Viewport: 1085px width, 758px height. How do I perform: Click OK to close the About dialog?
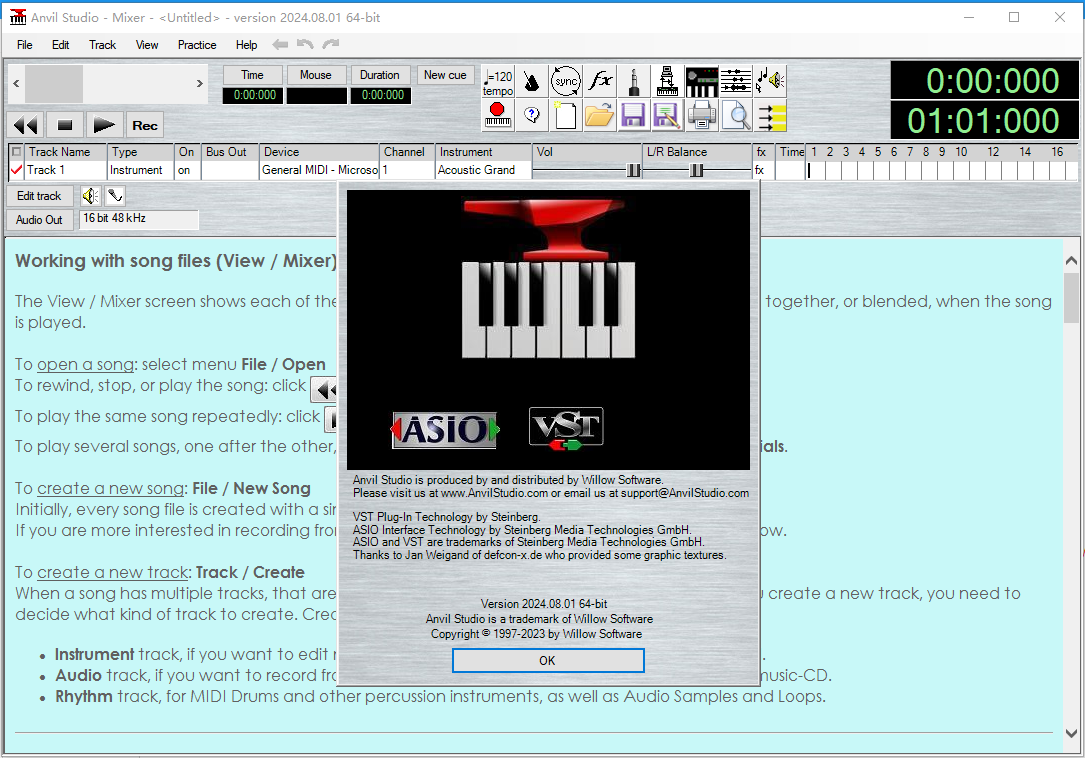tap(548, 660)
